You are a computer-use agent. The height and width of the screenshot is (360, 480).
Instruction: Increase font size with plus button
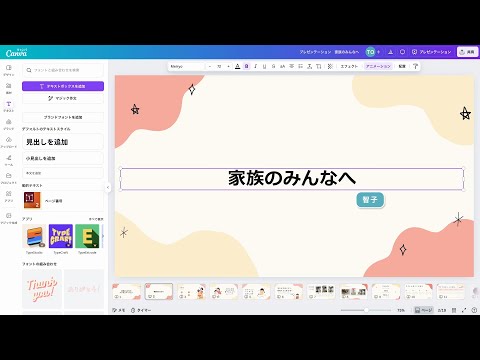click(228, 66)
